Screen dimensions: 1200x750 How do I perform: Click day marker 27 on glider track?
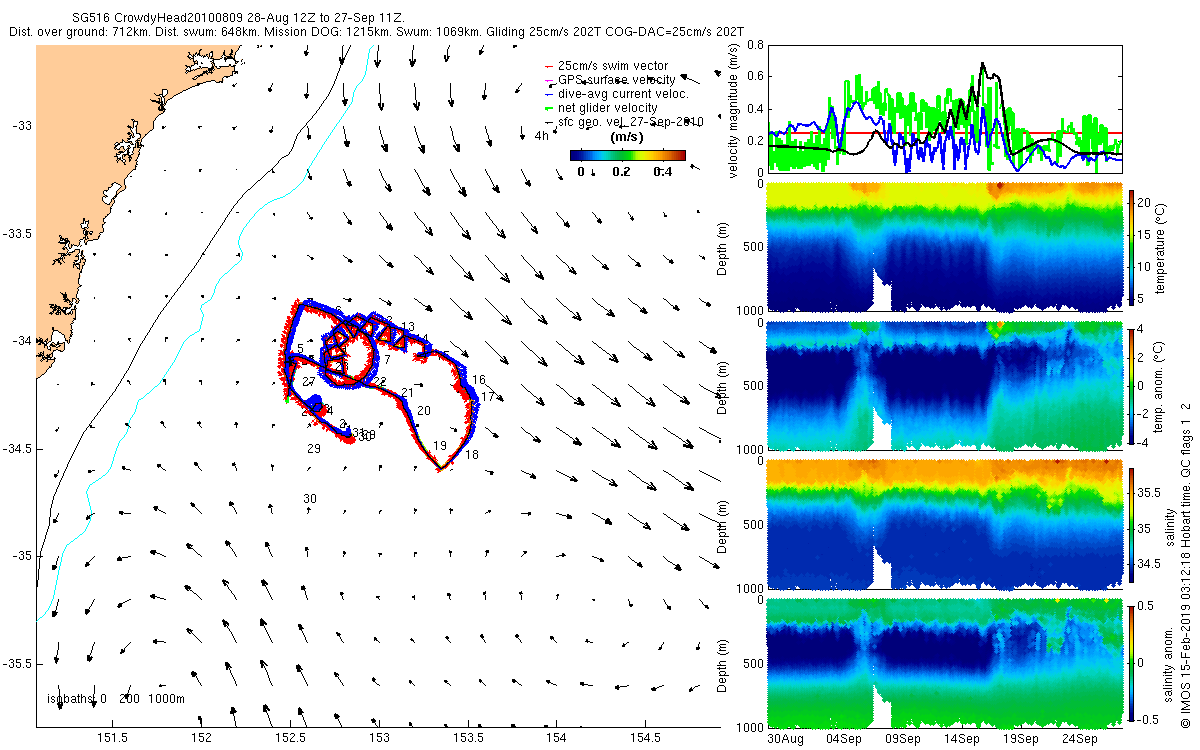point(309,382)
